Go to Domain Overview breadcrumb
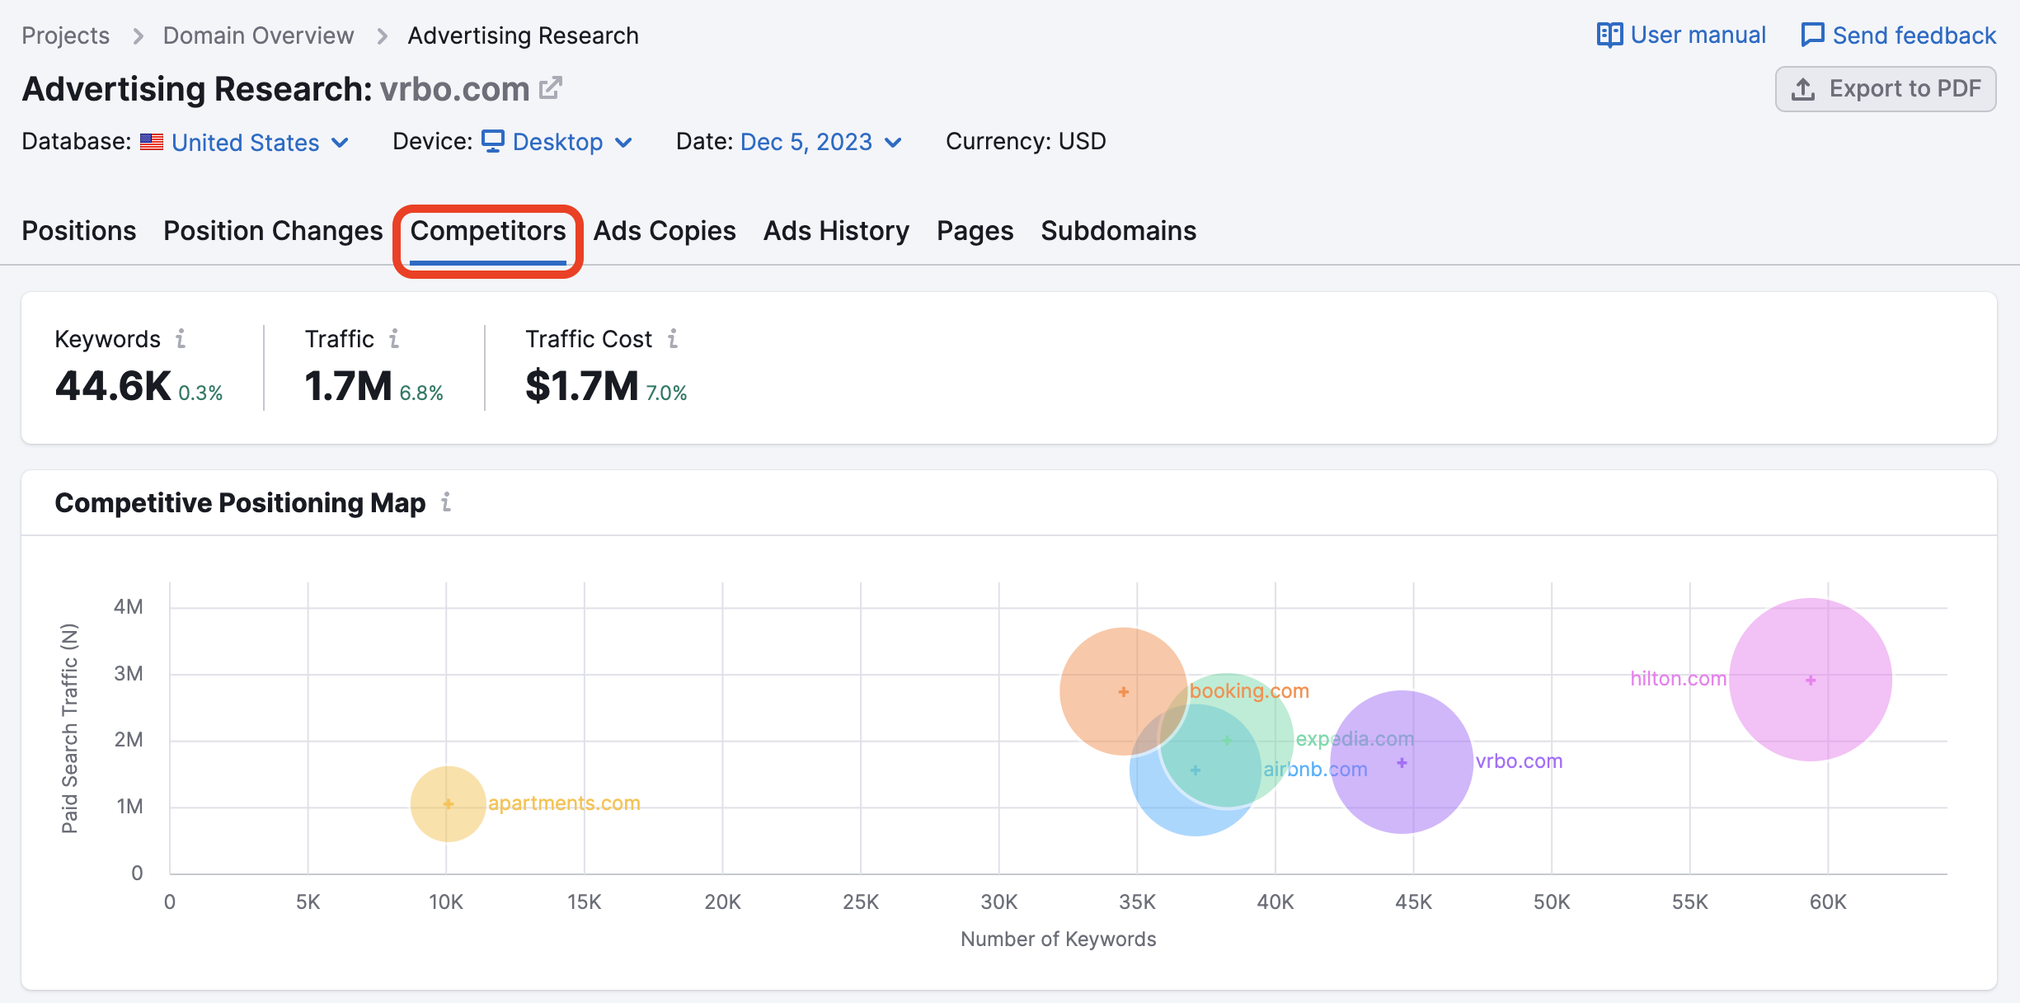The image size is (2020, 1003). 258,36
